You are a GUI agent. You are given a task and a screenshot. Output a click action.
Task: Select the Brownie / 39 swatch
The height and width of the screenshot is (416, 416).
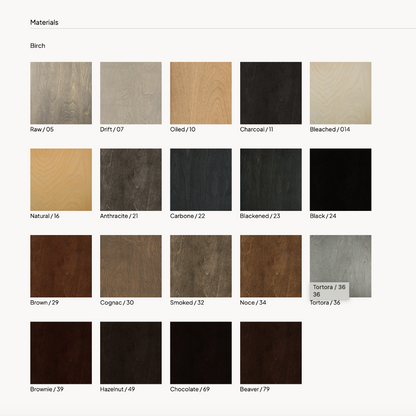(x=61, y=353)
